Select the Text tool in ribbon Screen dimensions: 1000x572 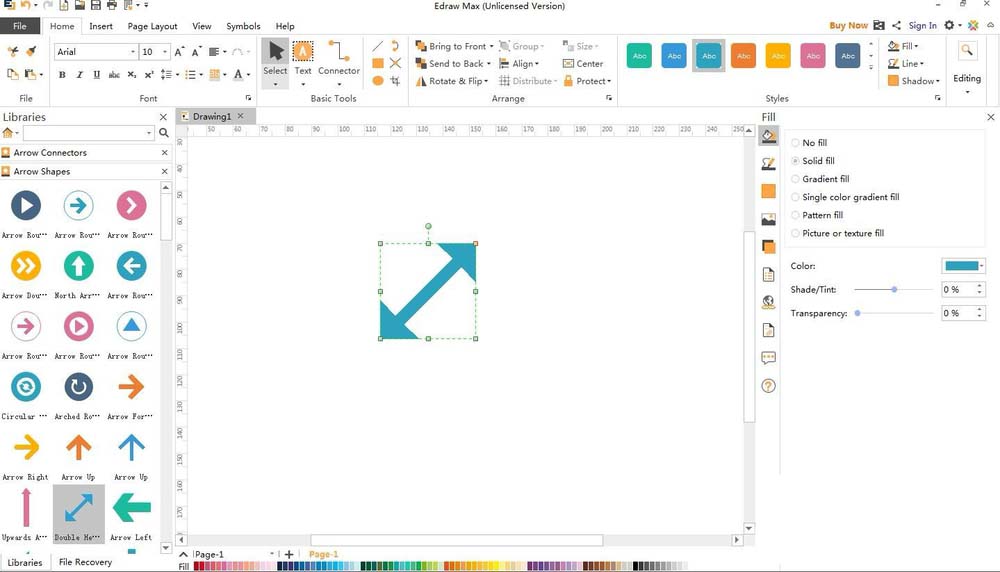coord(303,58)
